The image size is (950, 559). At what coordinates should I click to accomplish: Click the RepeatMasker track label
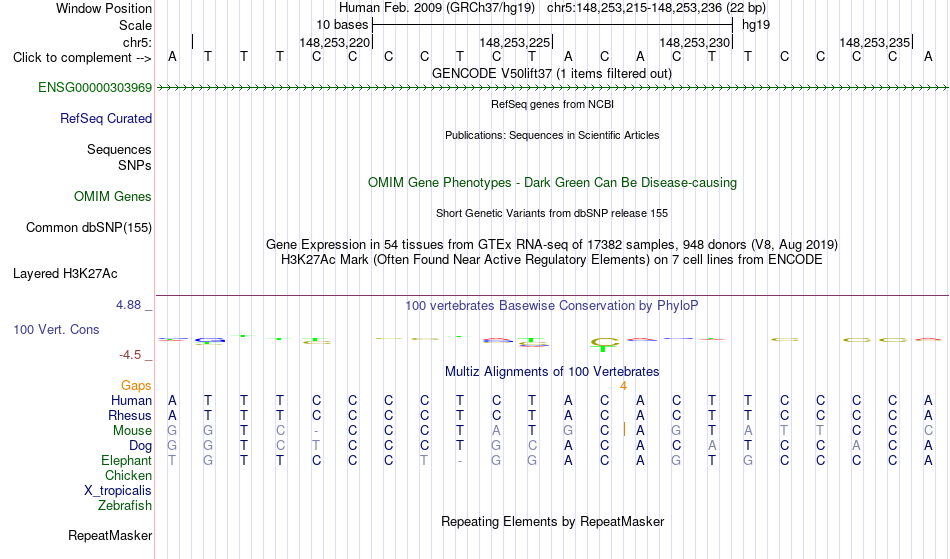pos(110,536)
